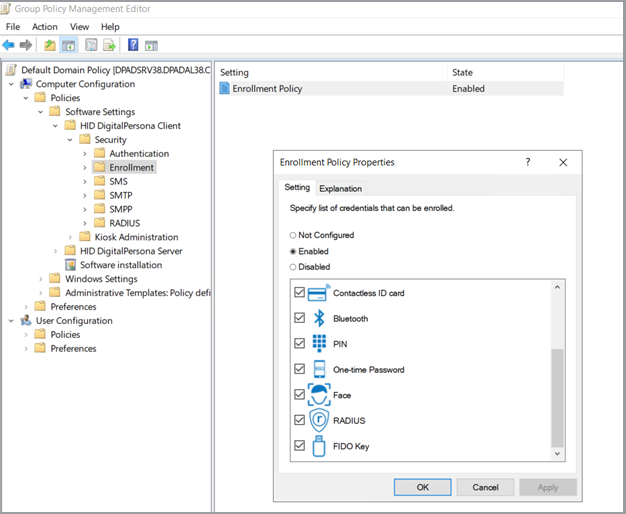Collapse the Security tree node
This screenshot has height=514, width=626.
[x=70, y=140]
